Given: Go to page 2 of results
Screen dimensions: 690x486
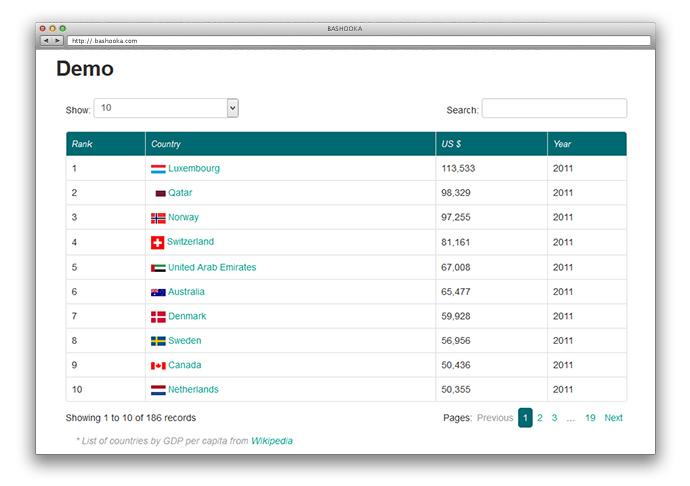Looking at the screenshot, I should point(540,418).
